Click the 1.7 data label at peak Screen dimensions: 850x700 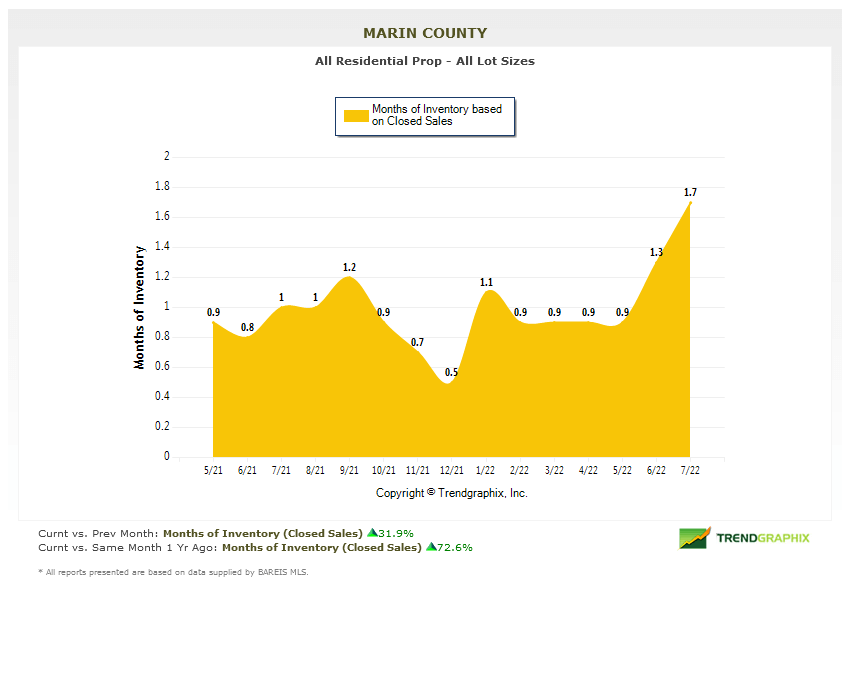pos(690,192)
